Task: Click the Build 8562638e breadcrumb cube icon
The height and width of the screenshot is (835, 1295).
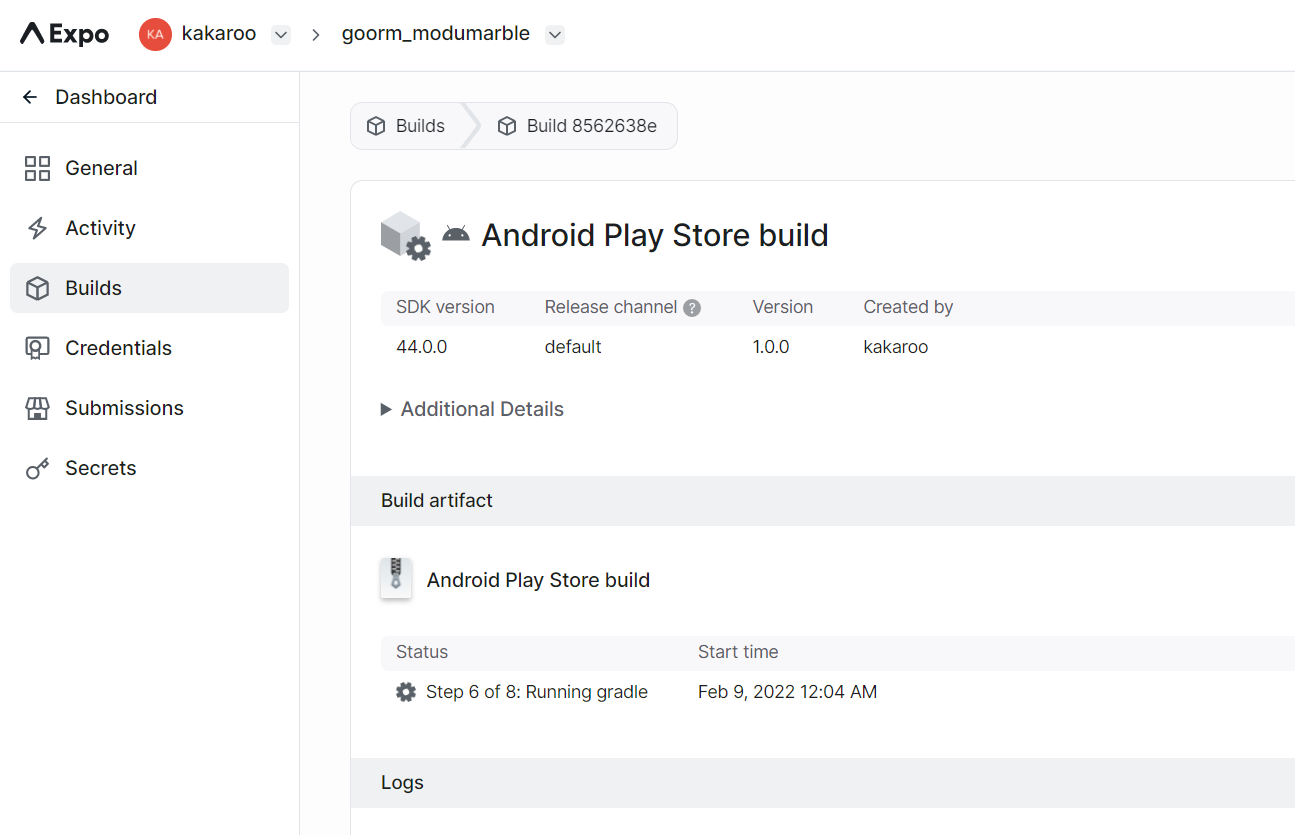Action: [507, 126]
